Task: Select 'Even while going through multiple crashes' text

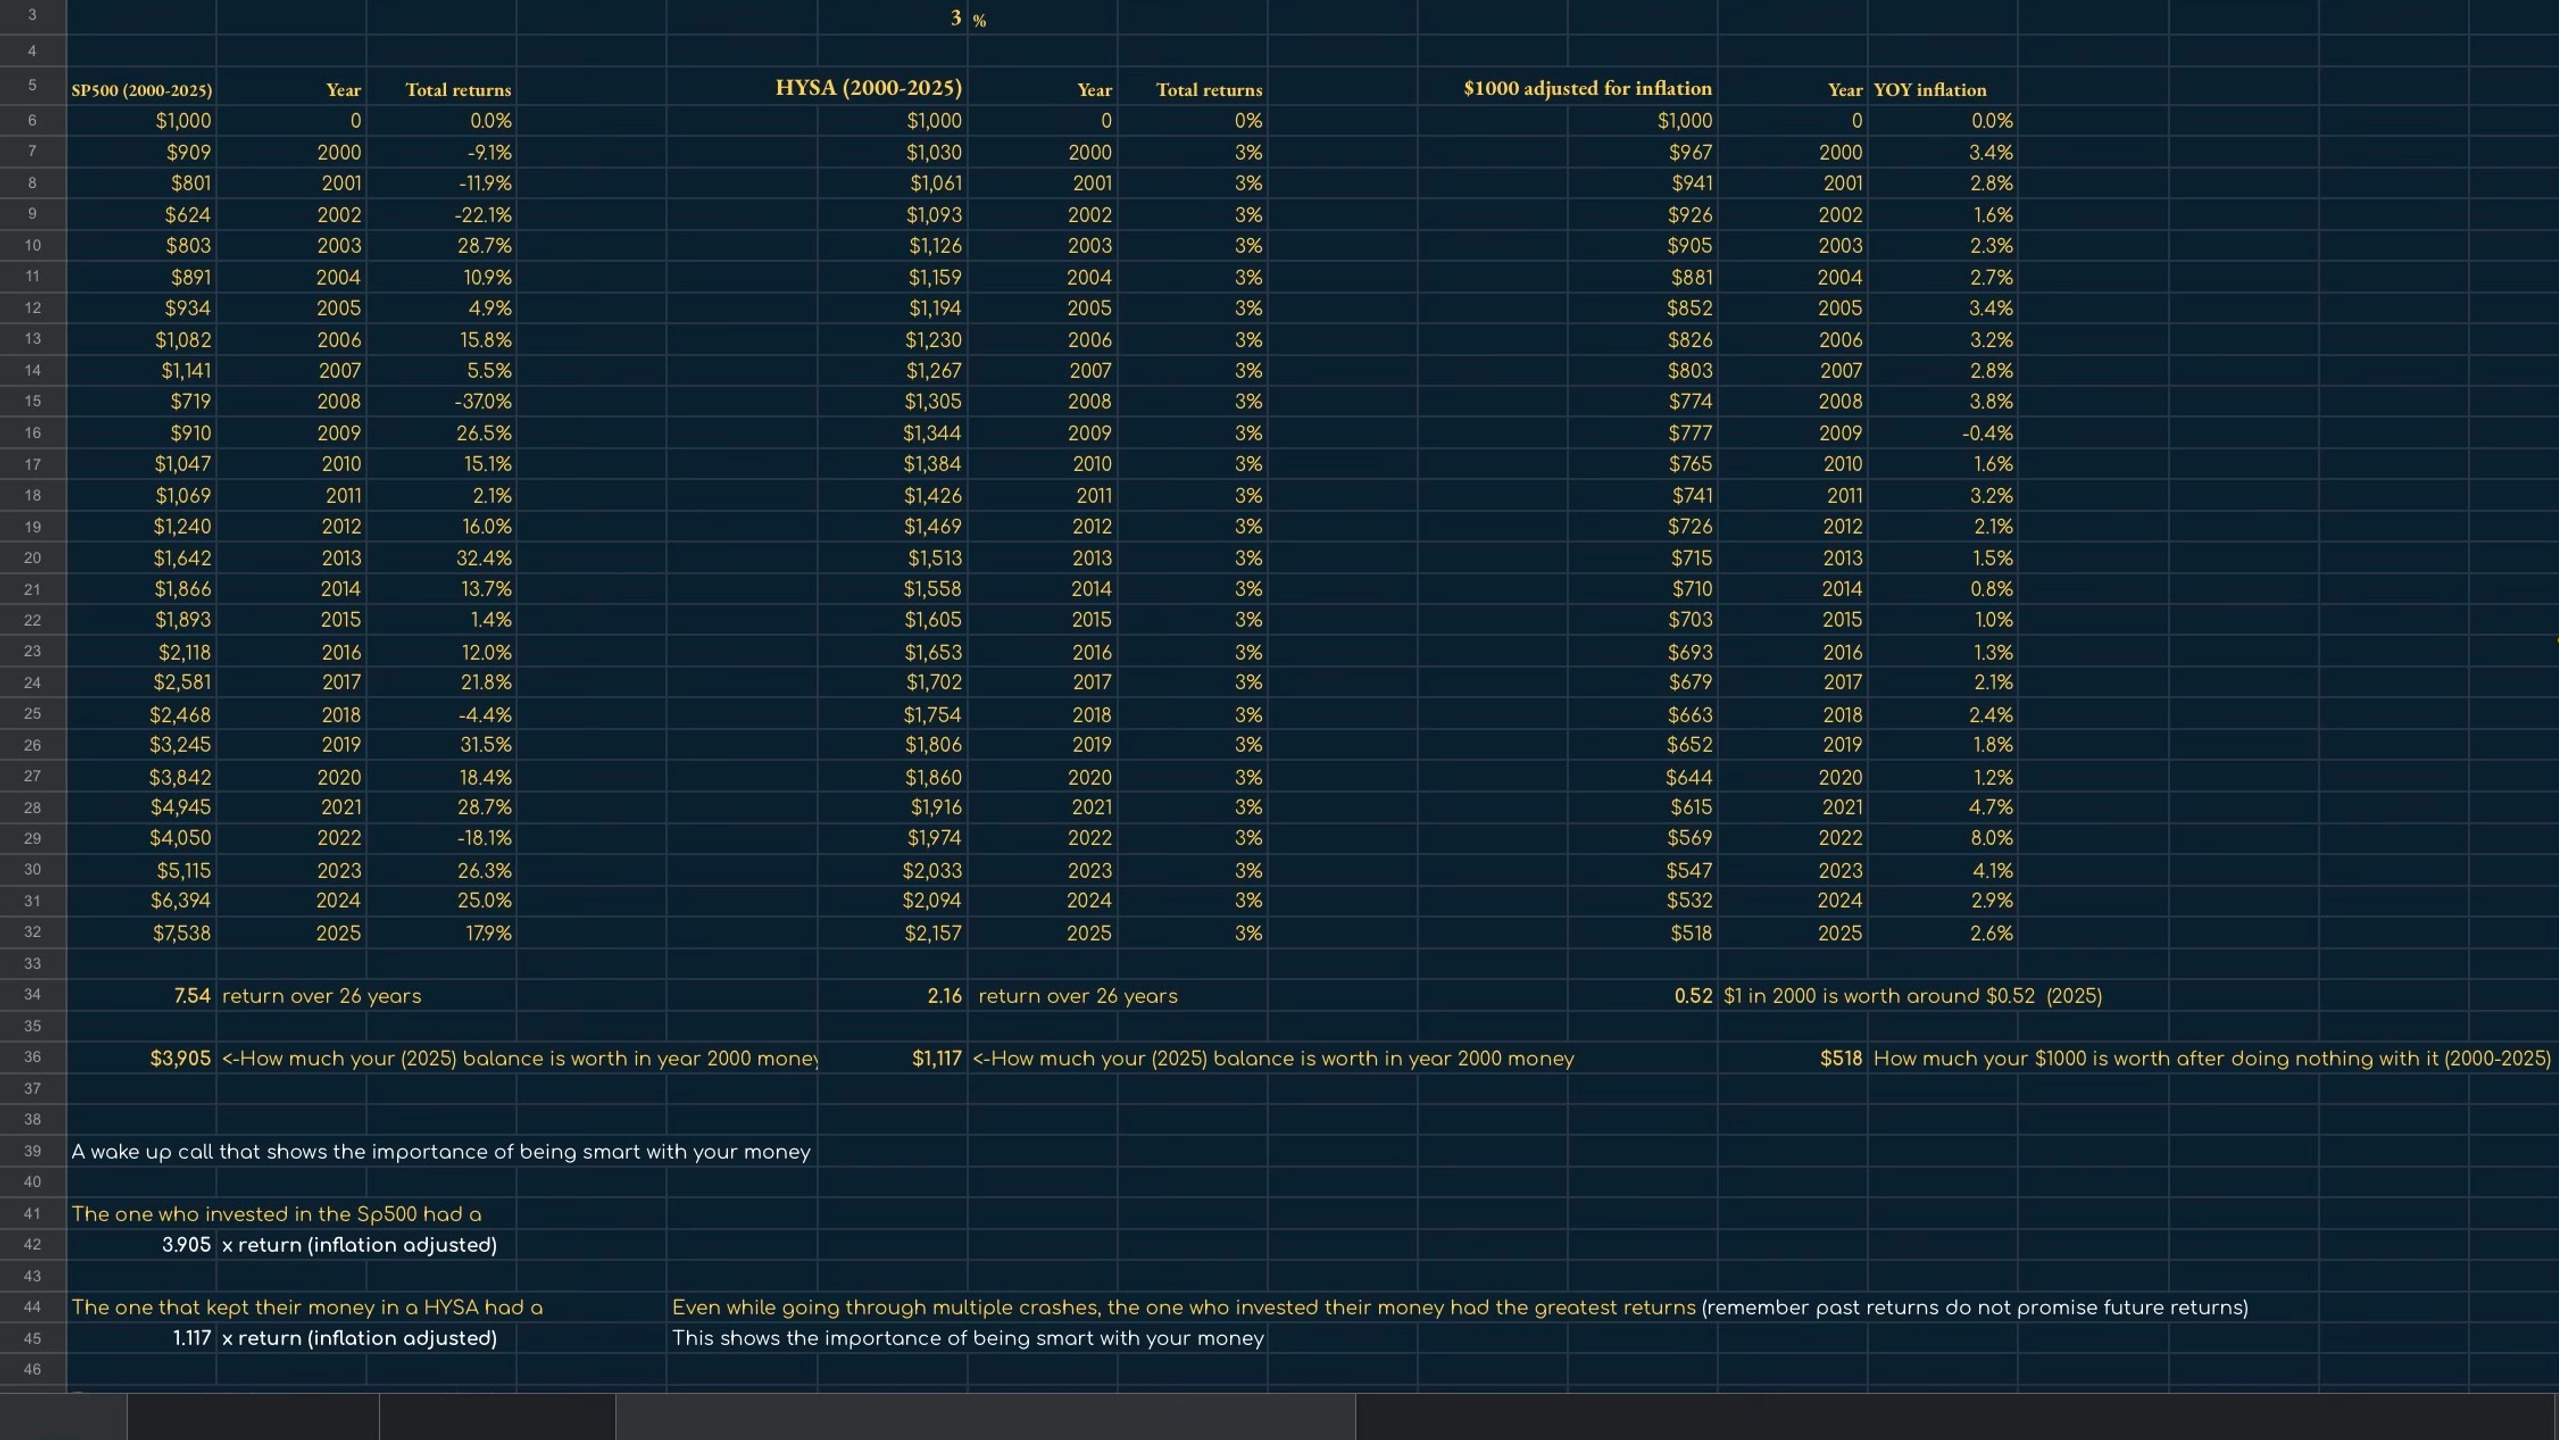Action: point(1460,1307)
